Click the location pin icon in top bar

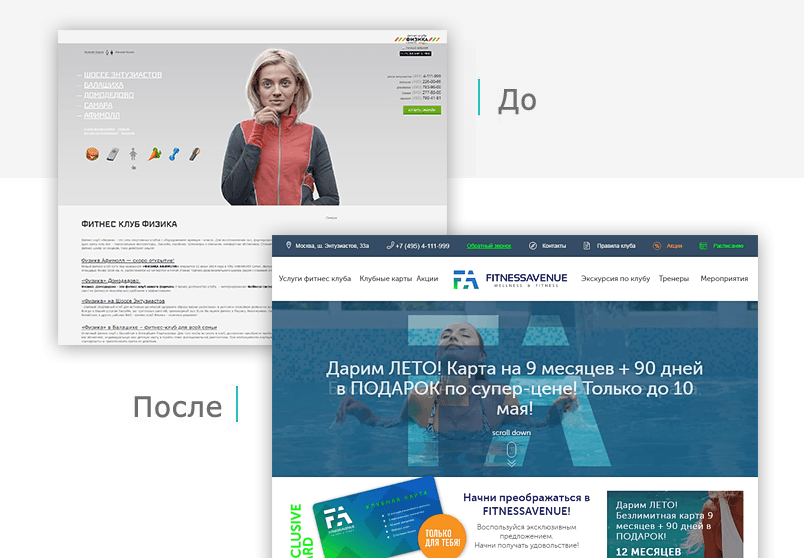288,246
